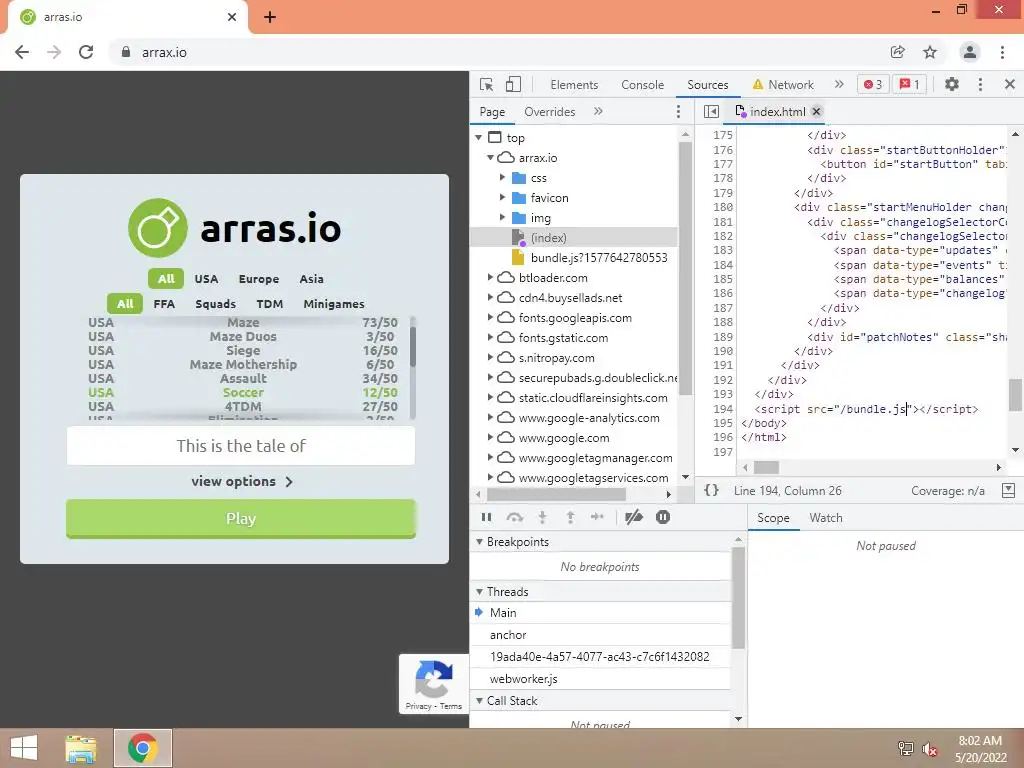Click the name input field
1024x768 pixels.
click(x=240, y=446)
